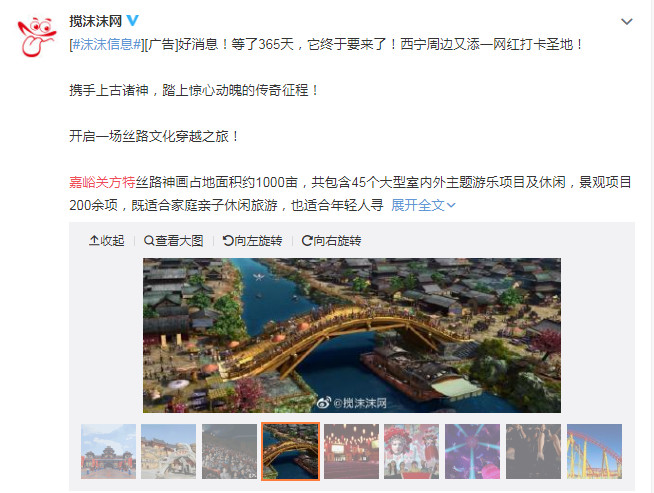Click the 查看大图 magnifier icon
The height and width of the screenshot is (493, 654).
[149, 241]
